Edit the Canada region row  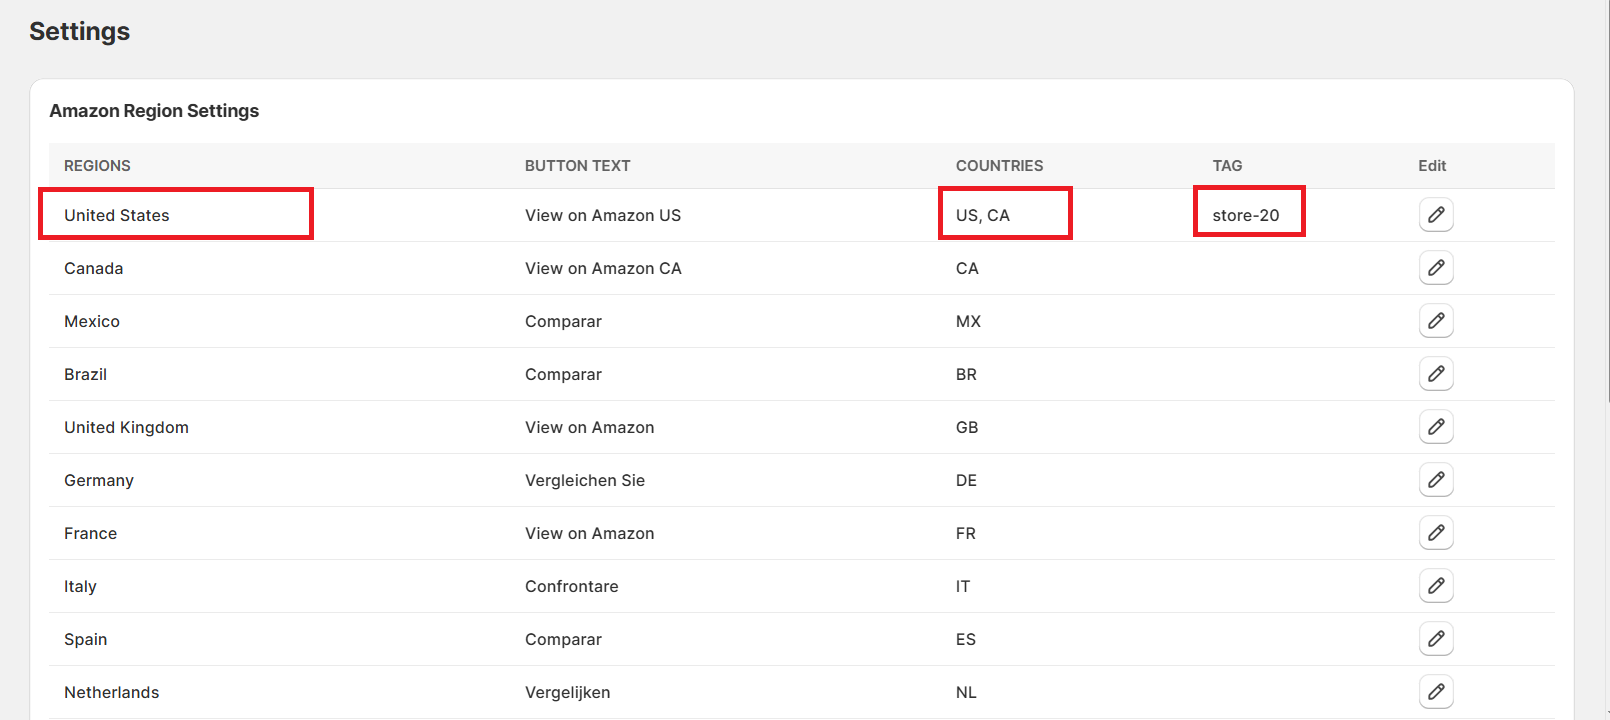pyautogui.click(x=1436, y=268)
